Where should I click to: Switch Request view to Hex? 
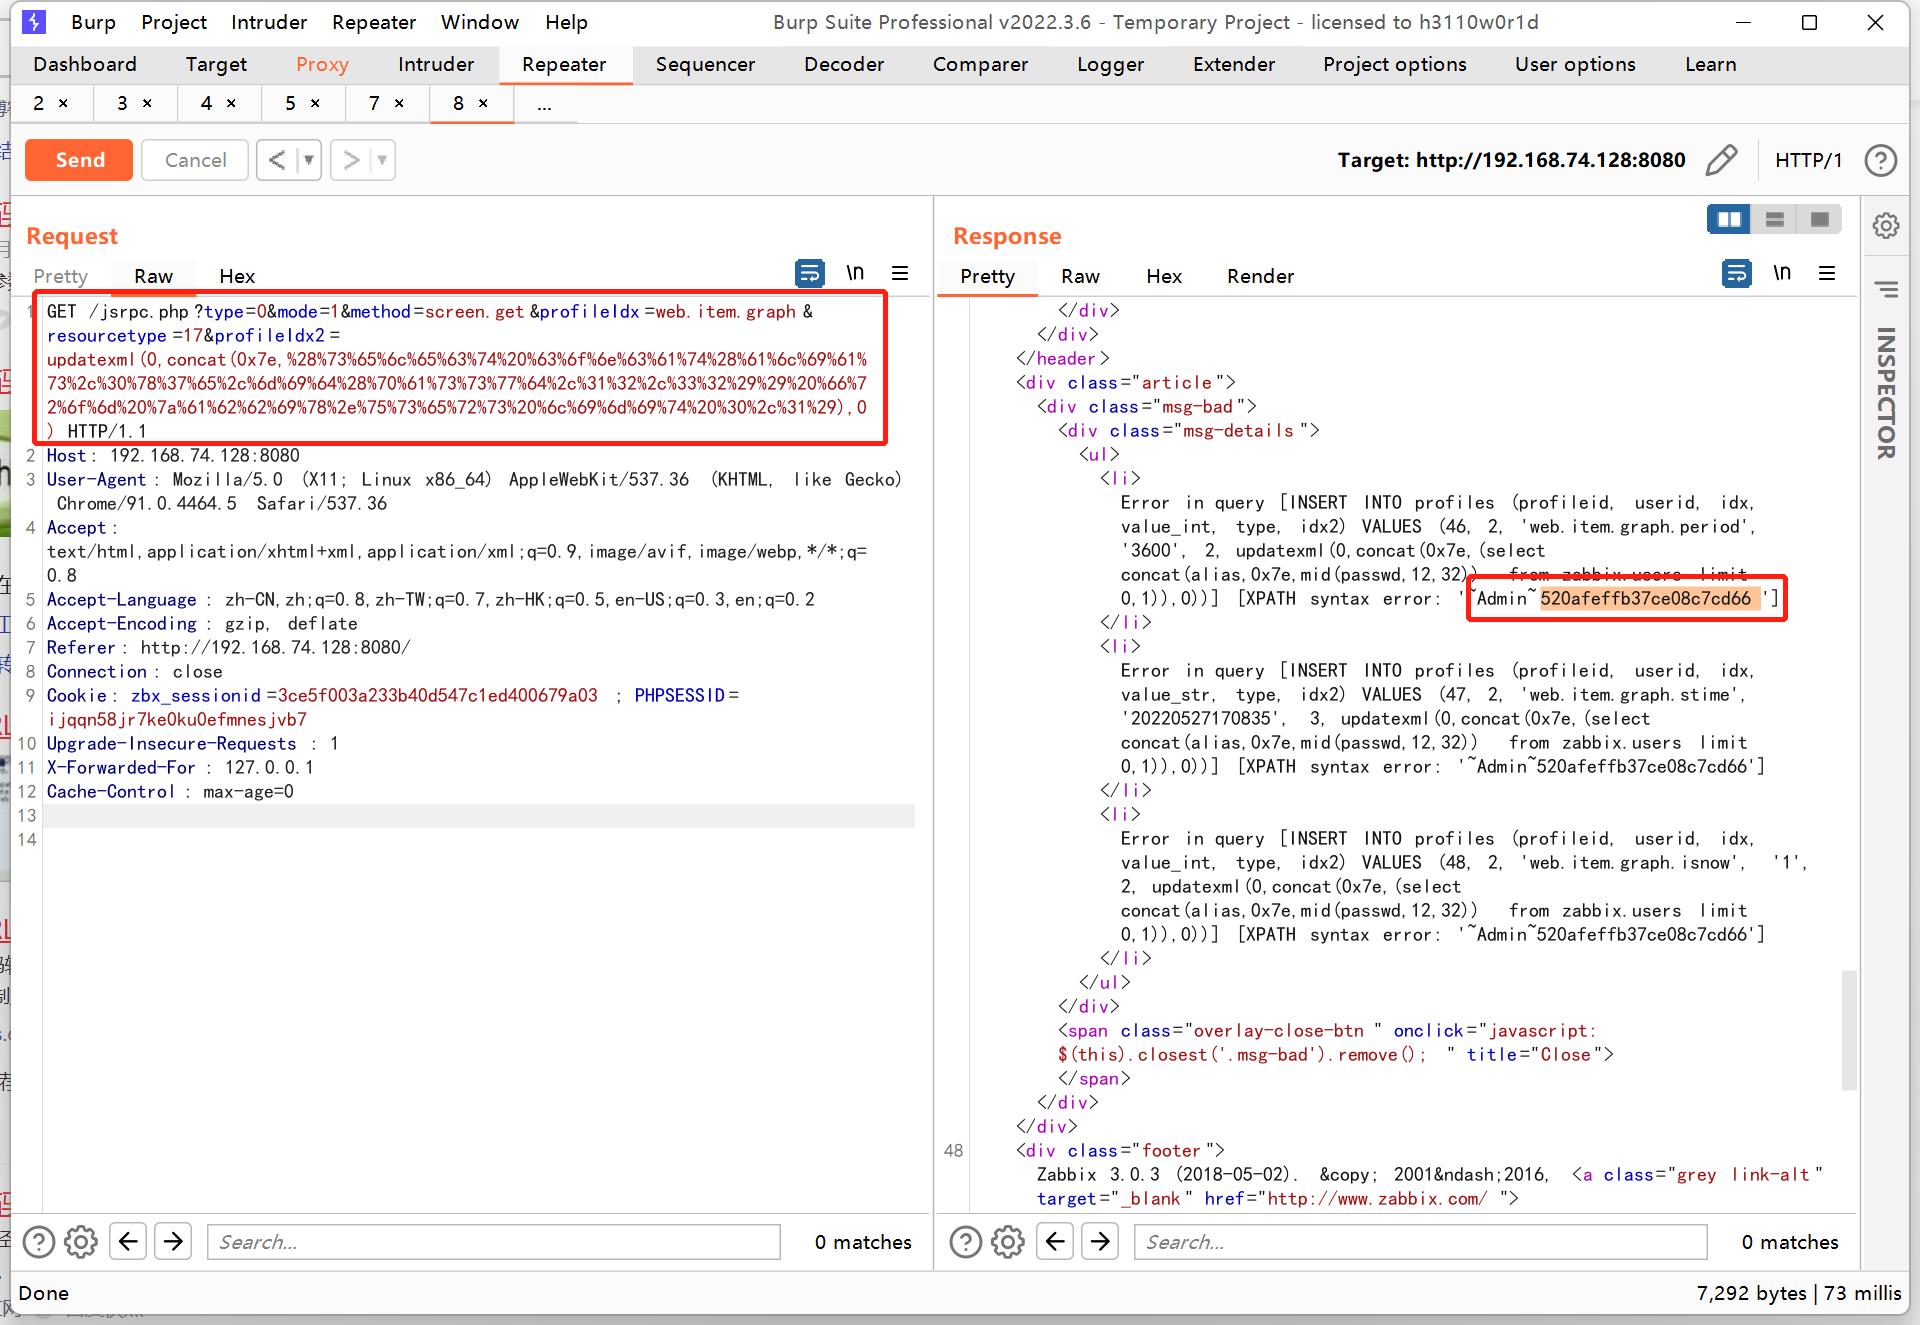[237, 276]
